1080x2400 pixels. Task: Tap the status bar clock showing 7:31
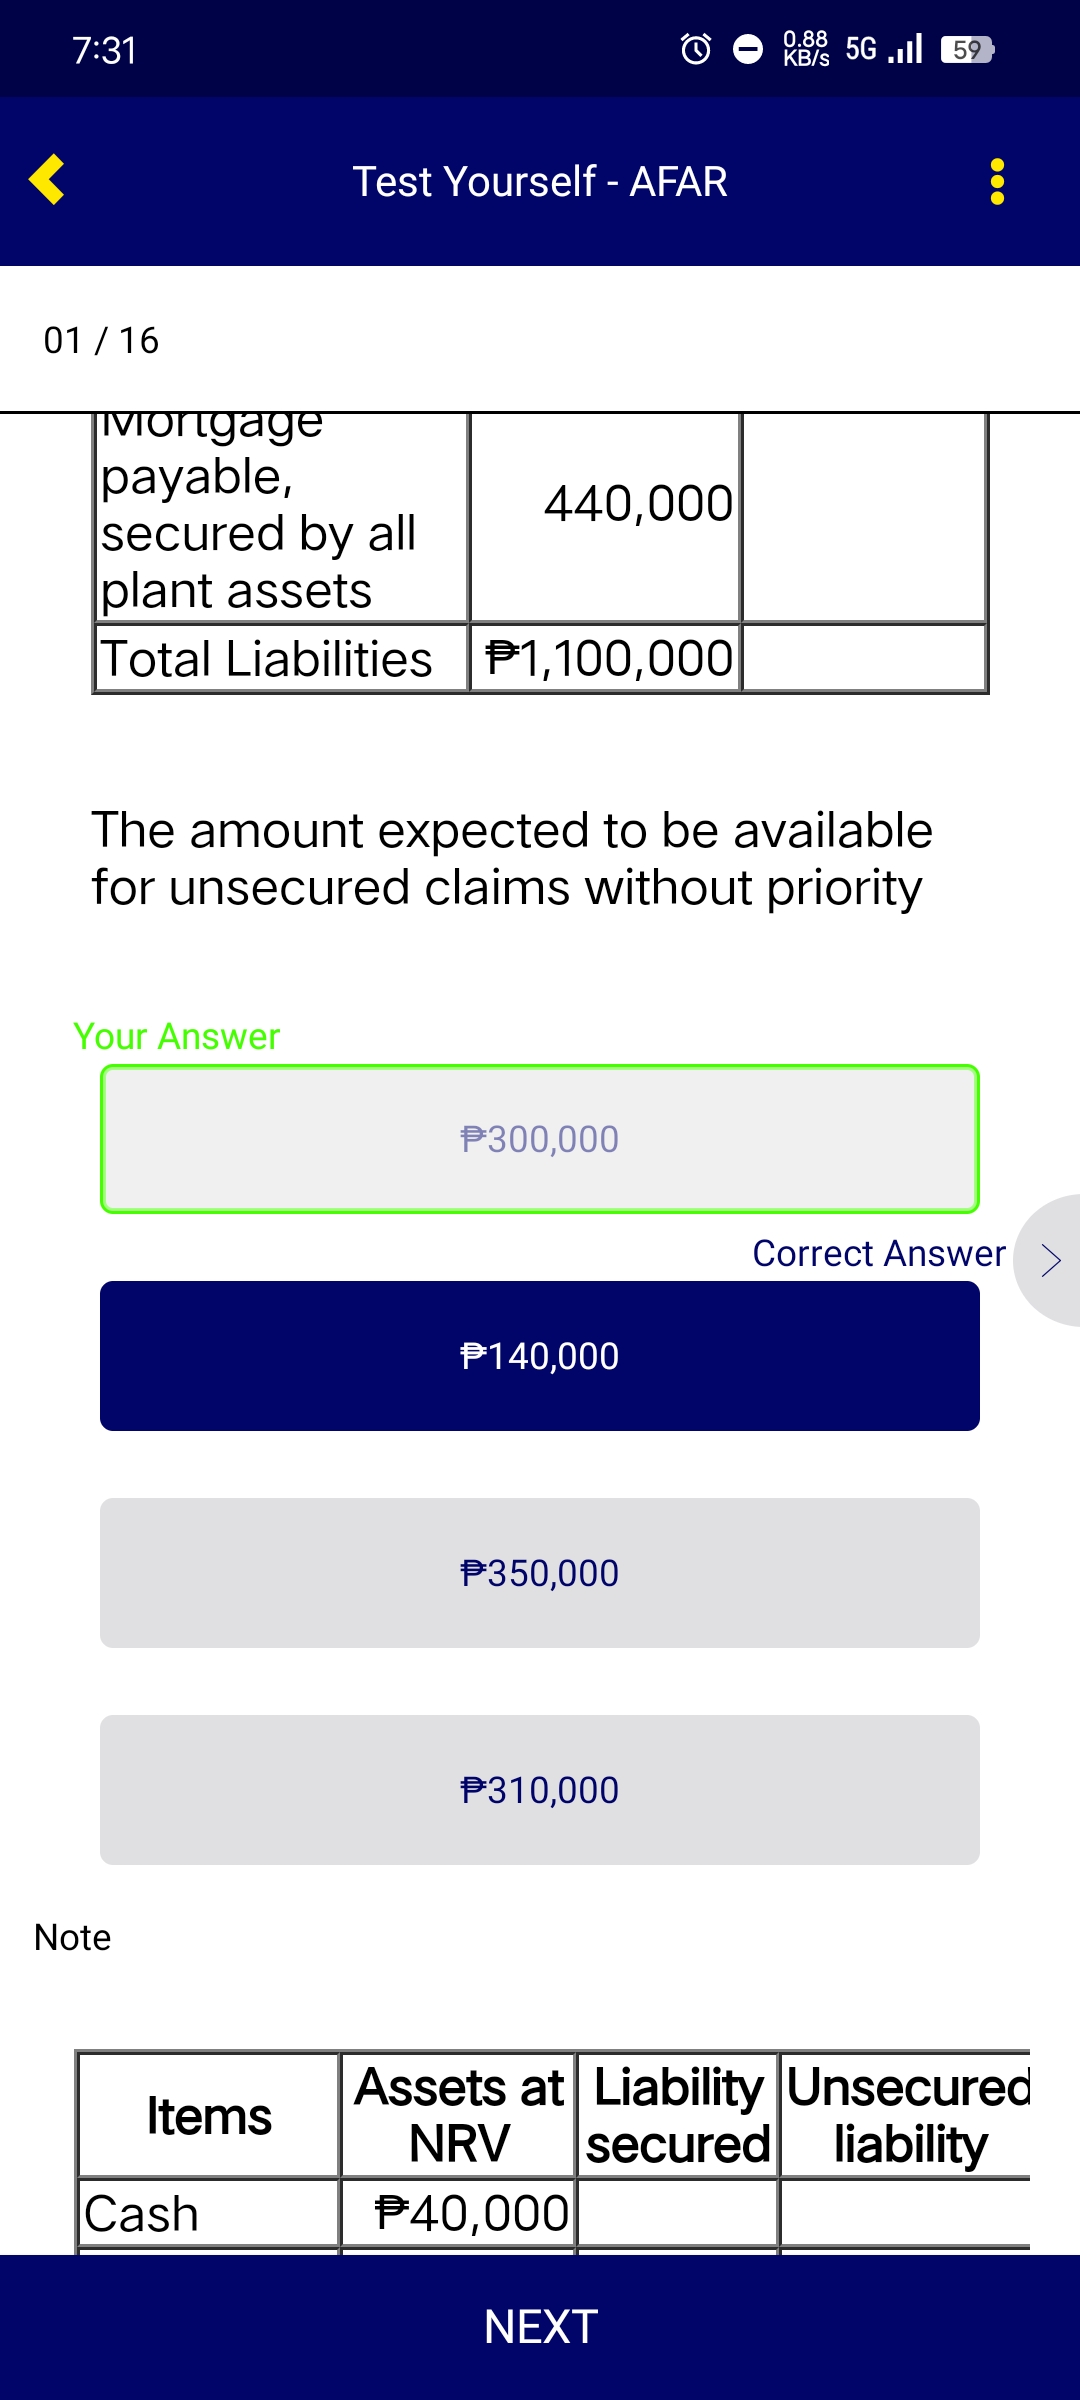104,50
